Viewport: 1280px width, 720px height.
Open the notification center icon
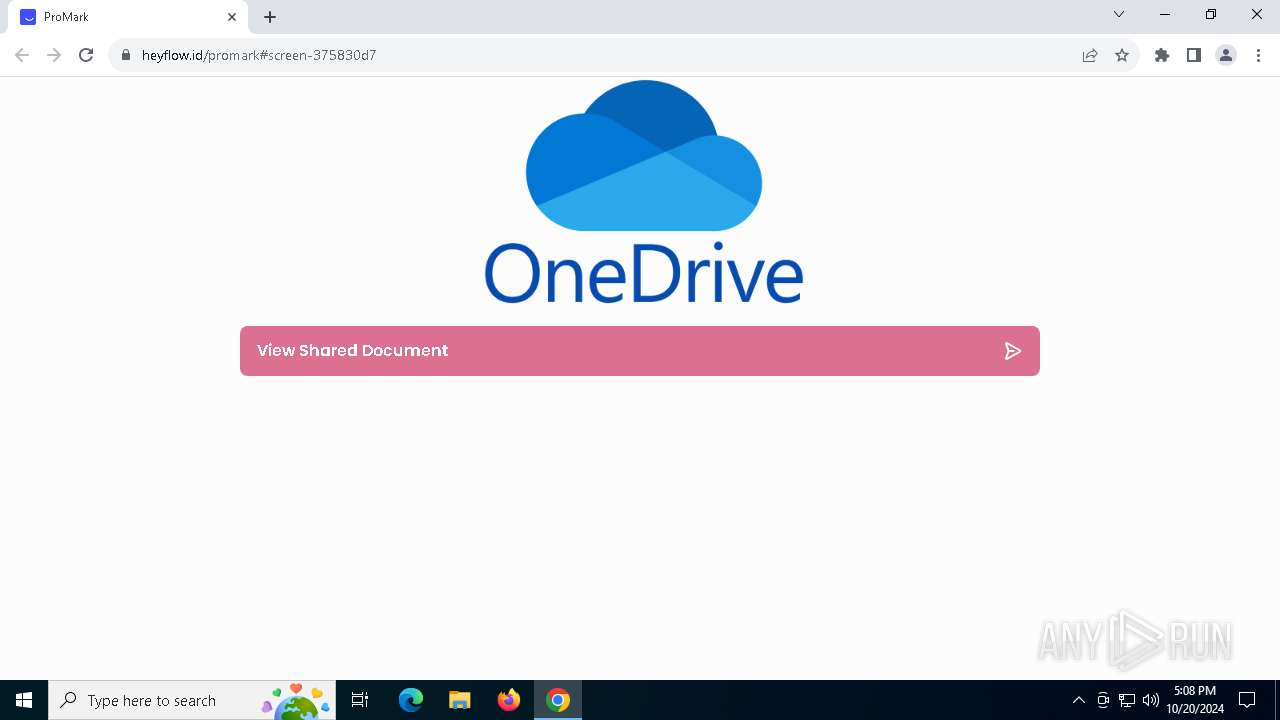pos(1247,700)
